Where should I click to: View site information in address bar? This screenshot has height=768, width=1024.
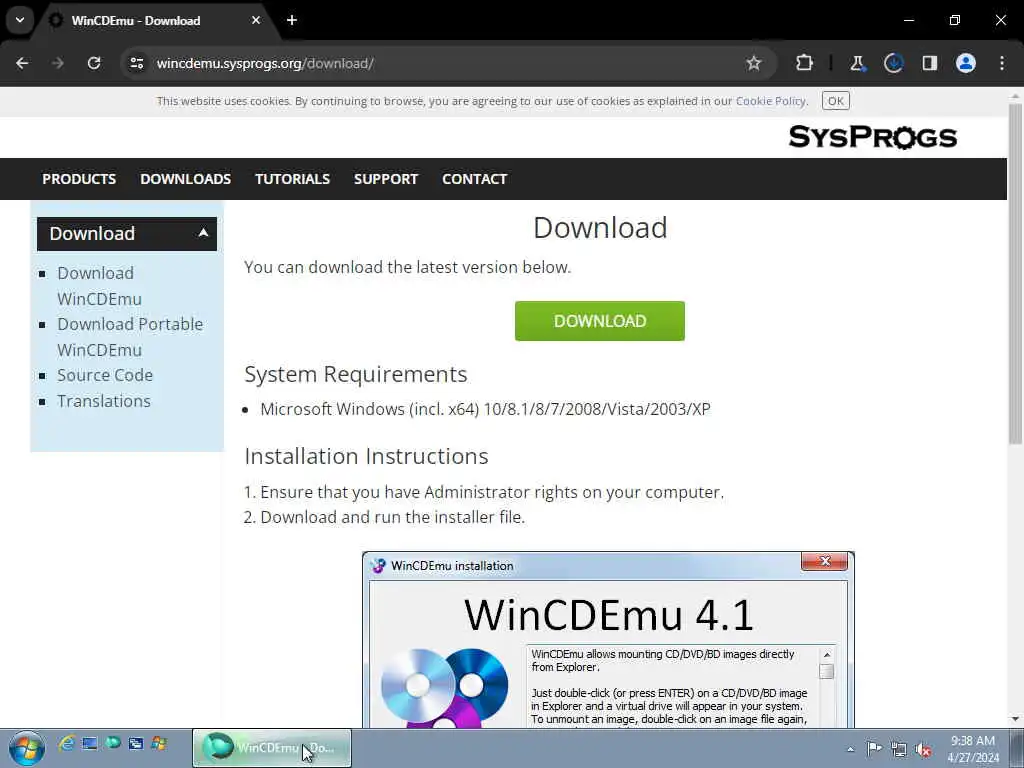click(136, 63)
